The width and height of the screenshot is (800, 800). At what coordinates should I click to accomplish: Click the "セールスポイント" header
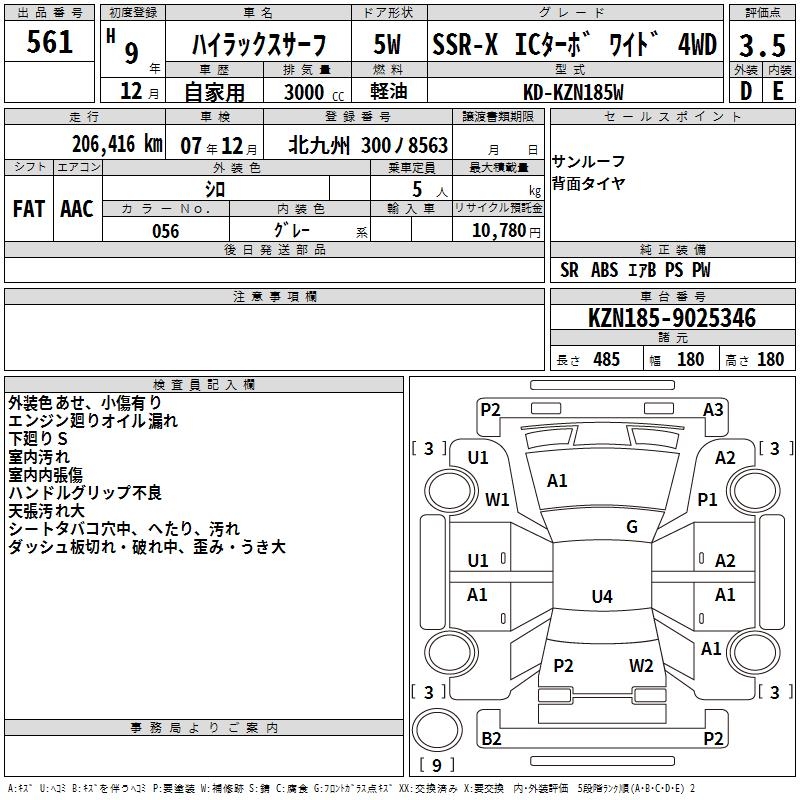tap(672, 116)
